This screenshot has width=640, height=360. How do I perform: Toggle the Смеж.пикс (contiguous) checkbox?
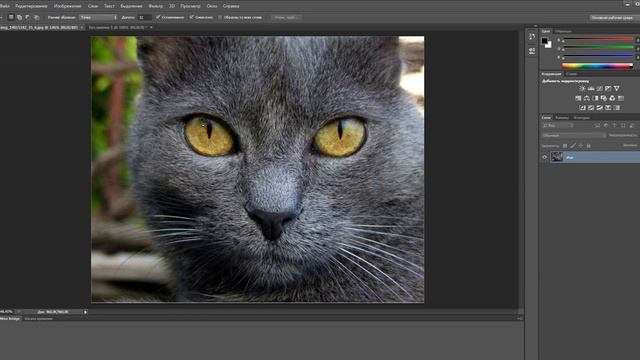click(x=191, y=17)
